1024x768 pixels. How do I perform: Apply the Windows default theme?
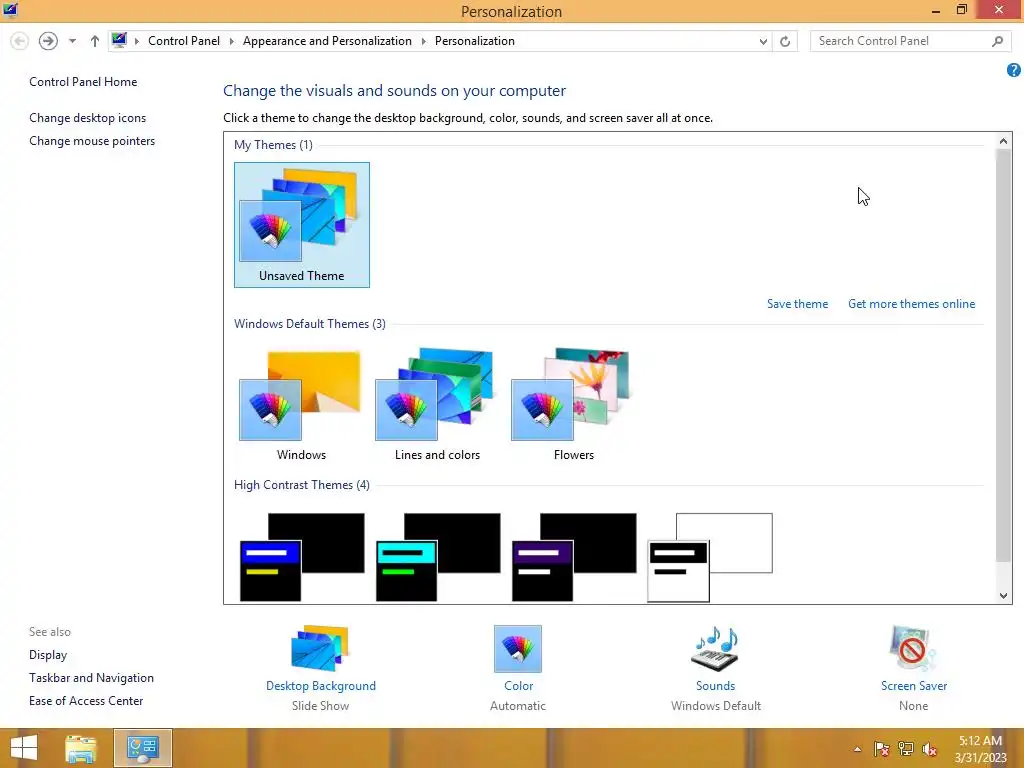[x=301, y=405]
